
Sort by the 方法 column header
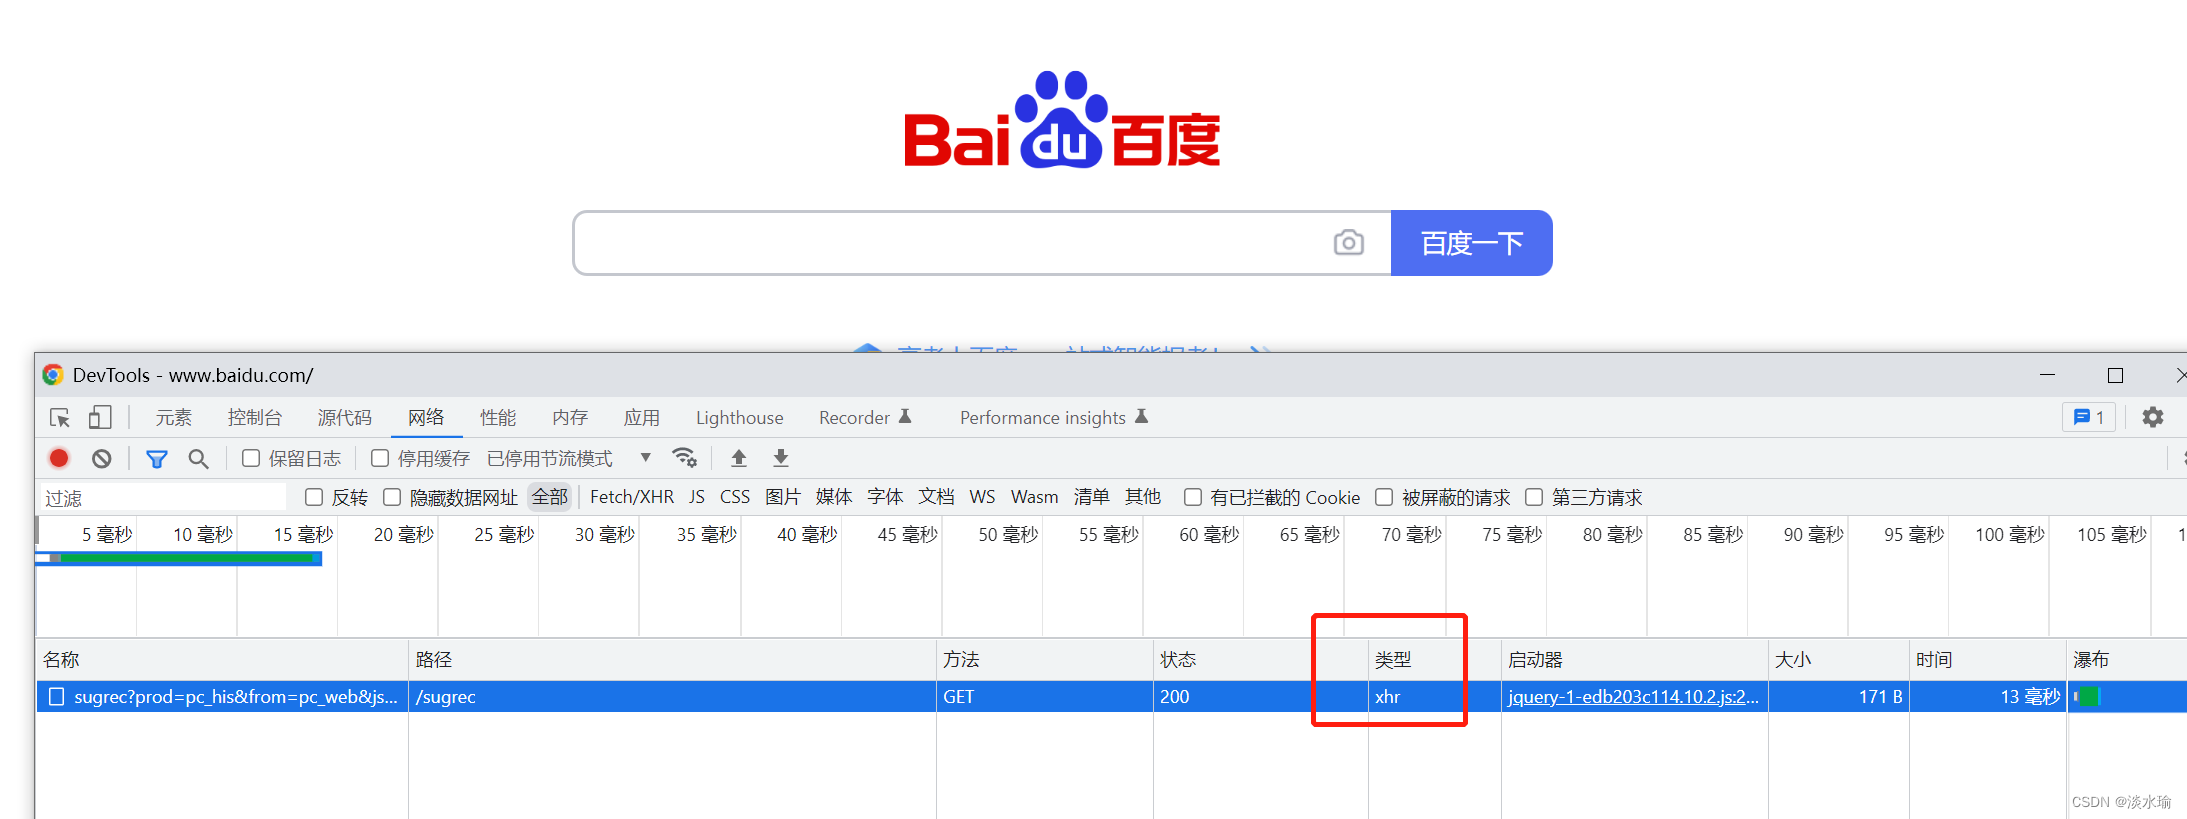1045,660
